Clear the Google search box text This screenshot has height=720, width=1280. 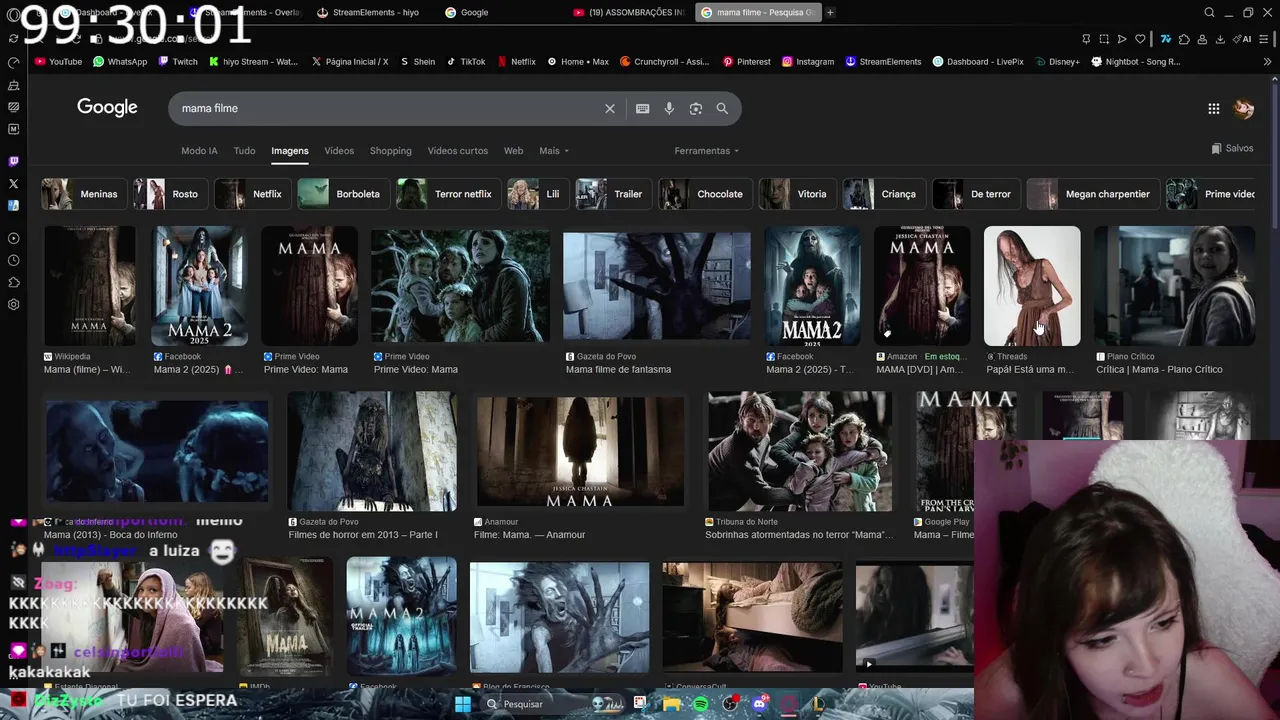(610, 108)
